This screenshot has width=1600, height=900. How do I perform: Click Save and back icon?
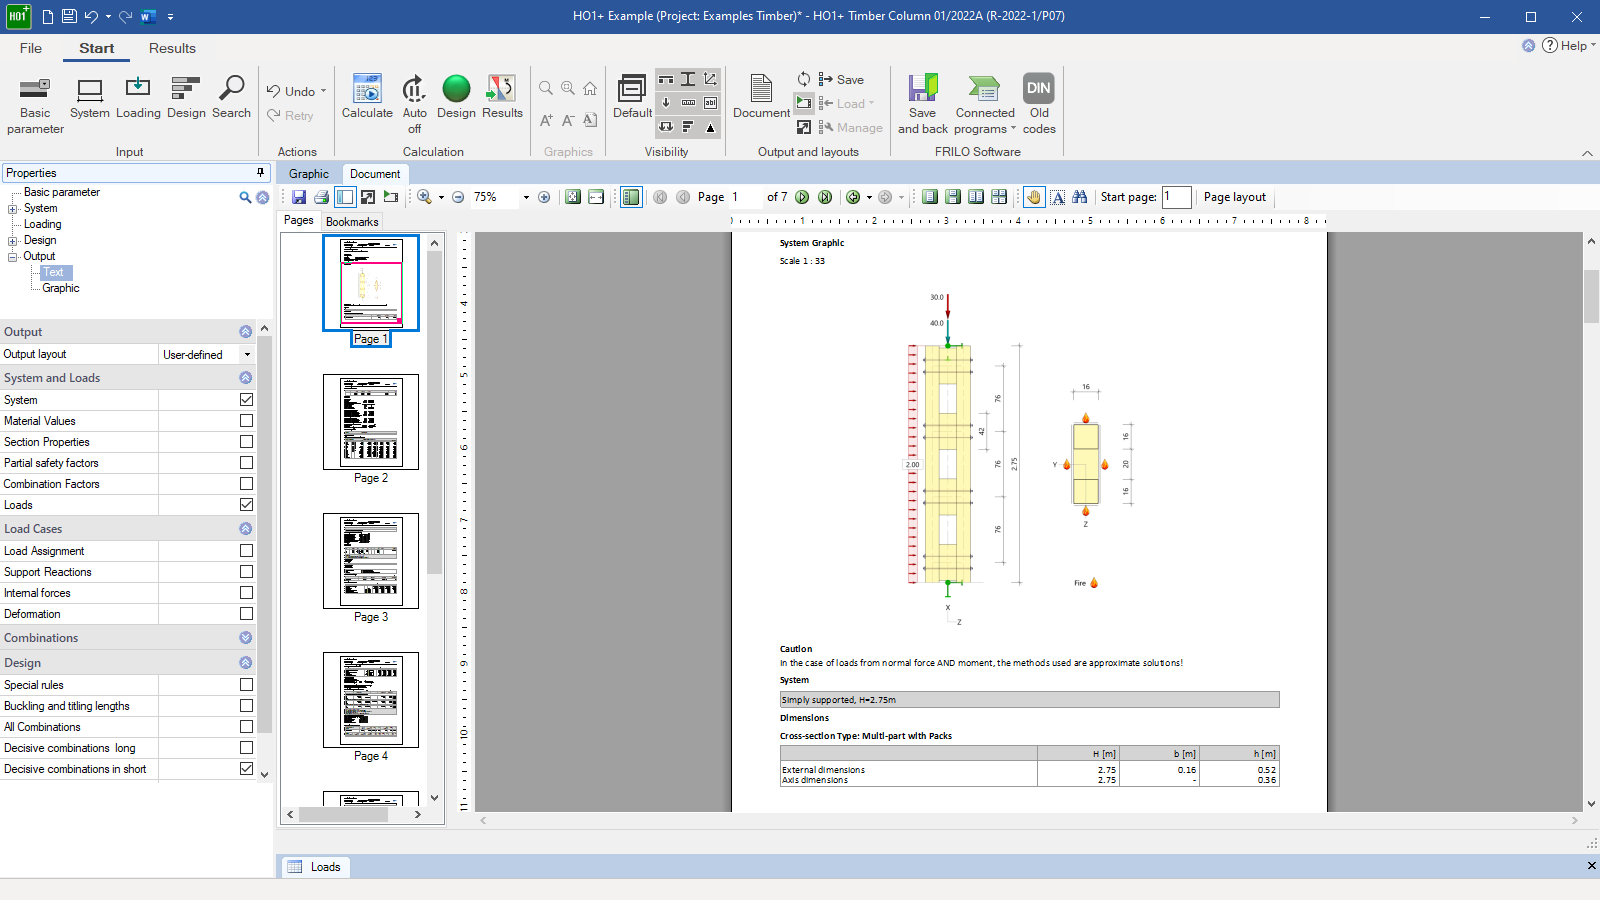(922, 104)
